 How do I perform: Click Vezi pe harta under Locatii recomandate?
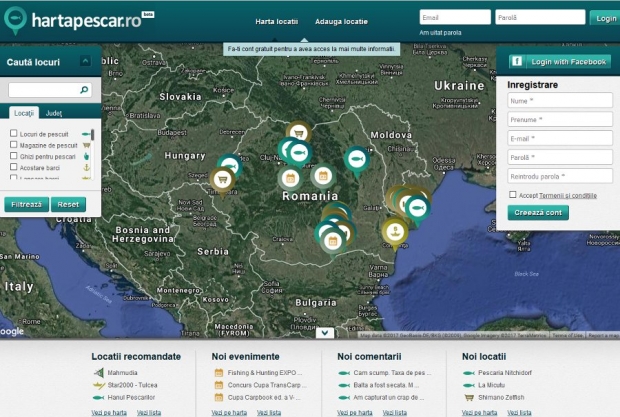point(109,412)
